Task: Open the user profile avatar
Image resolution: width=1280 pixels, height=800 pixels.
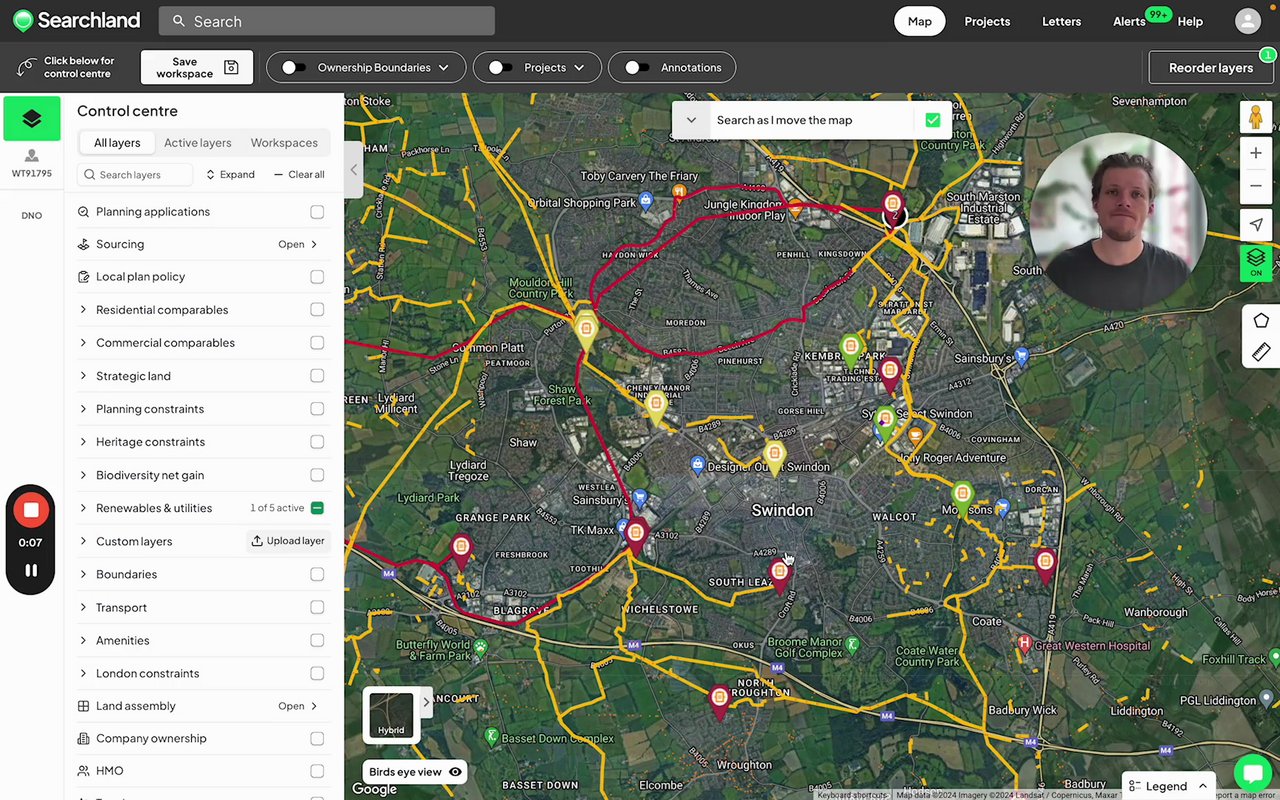Action: [1248, 21]
